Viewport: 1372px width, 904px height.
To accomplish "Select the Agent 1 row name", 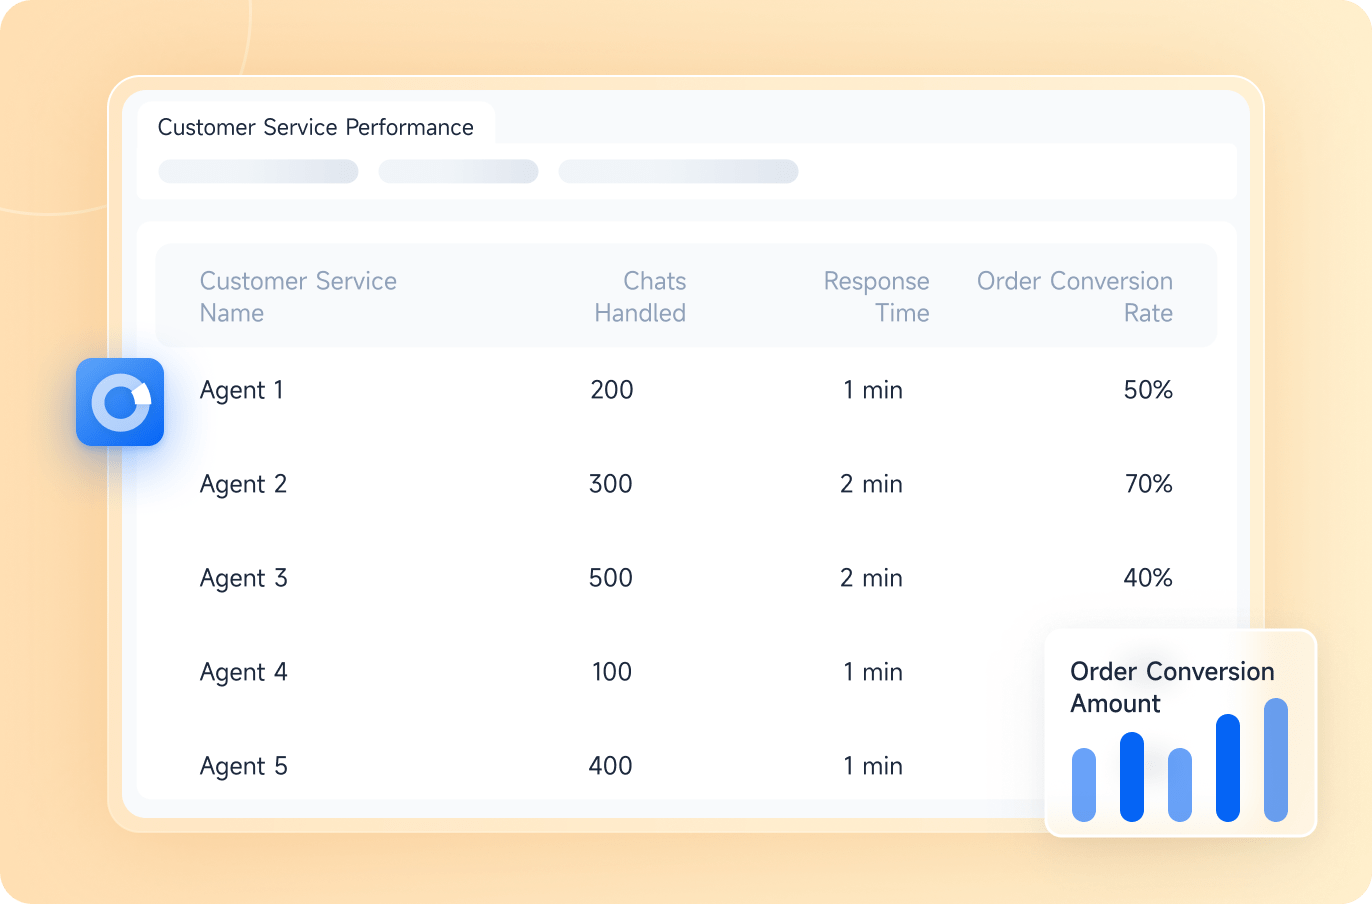I will (242, 390).
